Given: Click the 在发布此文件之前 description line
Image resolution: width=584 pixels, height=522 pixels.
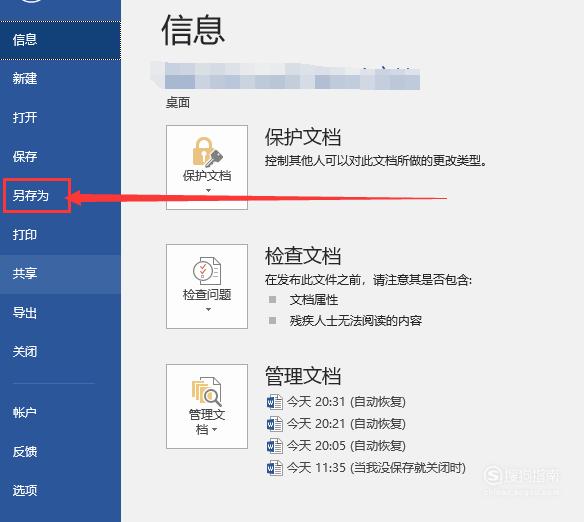Looking at the screenshot, I should (368, 280).
